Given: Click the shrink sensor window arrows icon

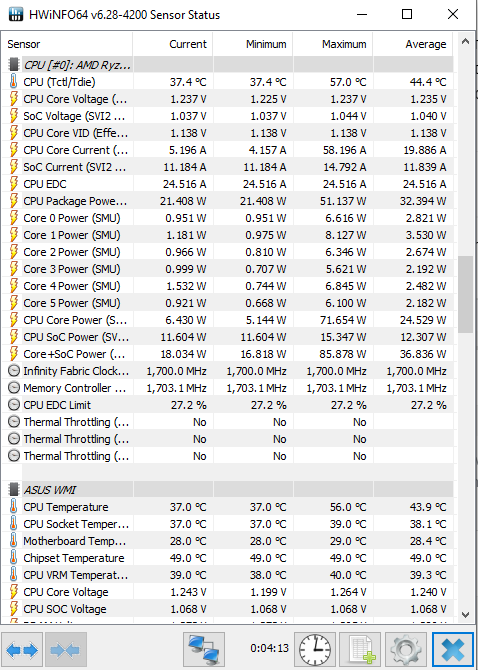Looking at the screenshot, I should point(66,650).
